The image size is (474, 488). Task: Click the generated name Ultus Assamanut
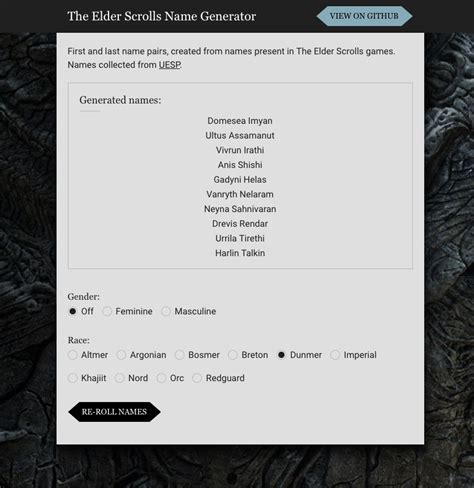pyautogui.click(x=240, y=135)
